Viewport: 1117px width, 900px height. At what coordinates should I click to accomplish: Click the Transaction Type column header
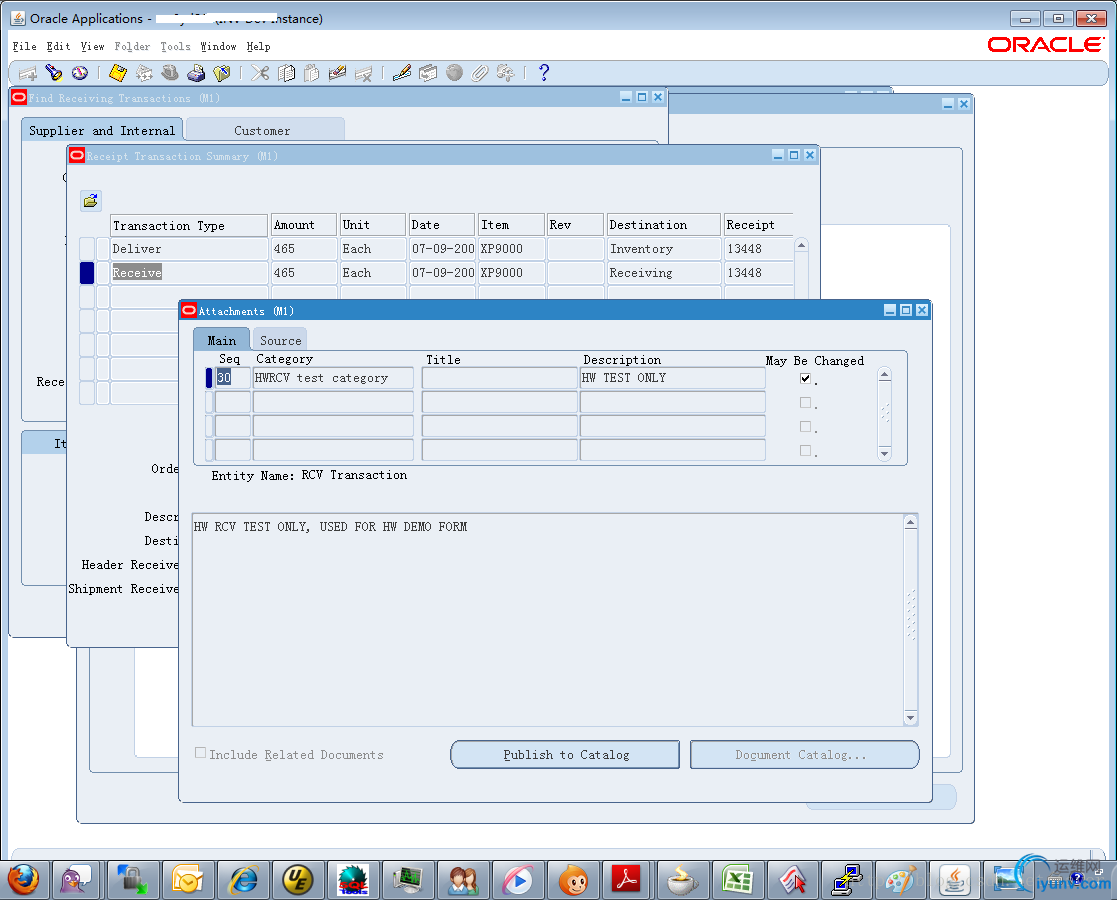(x=189, y=225)
